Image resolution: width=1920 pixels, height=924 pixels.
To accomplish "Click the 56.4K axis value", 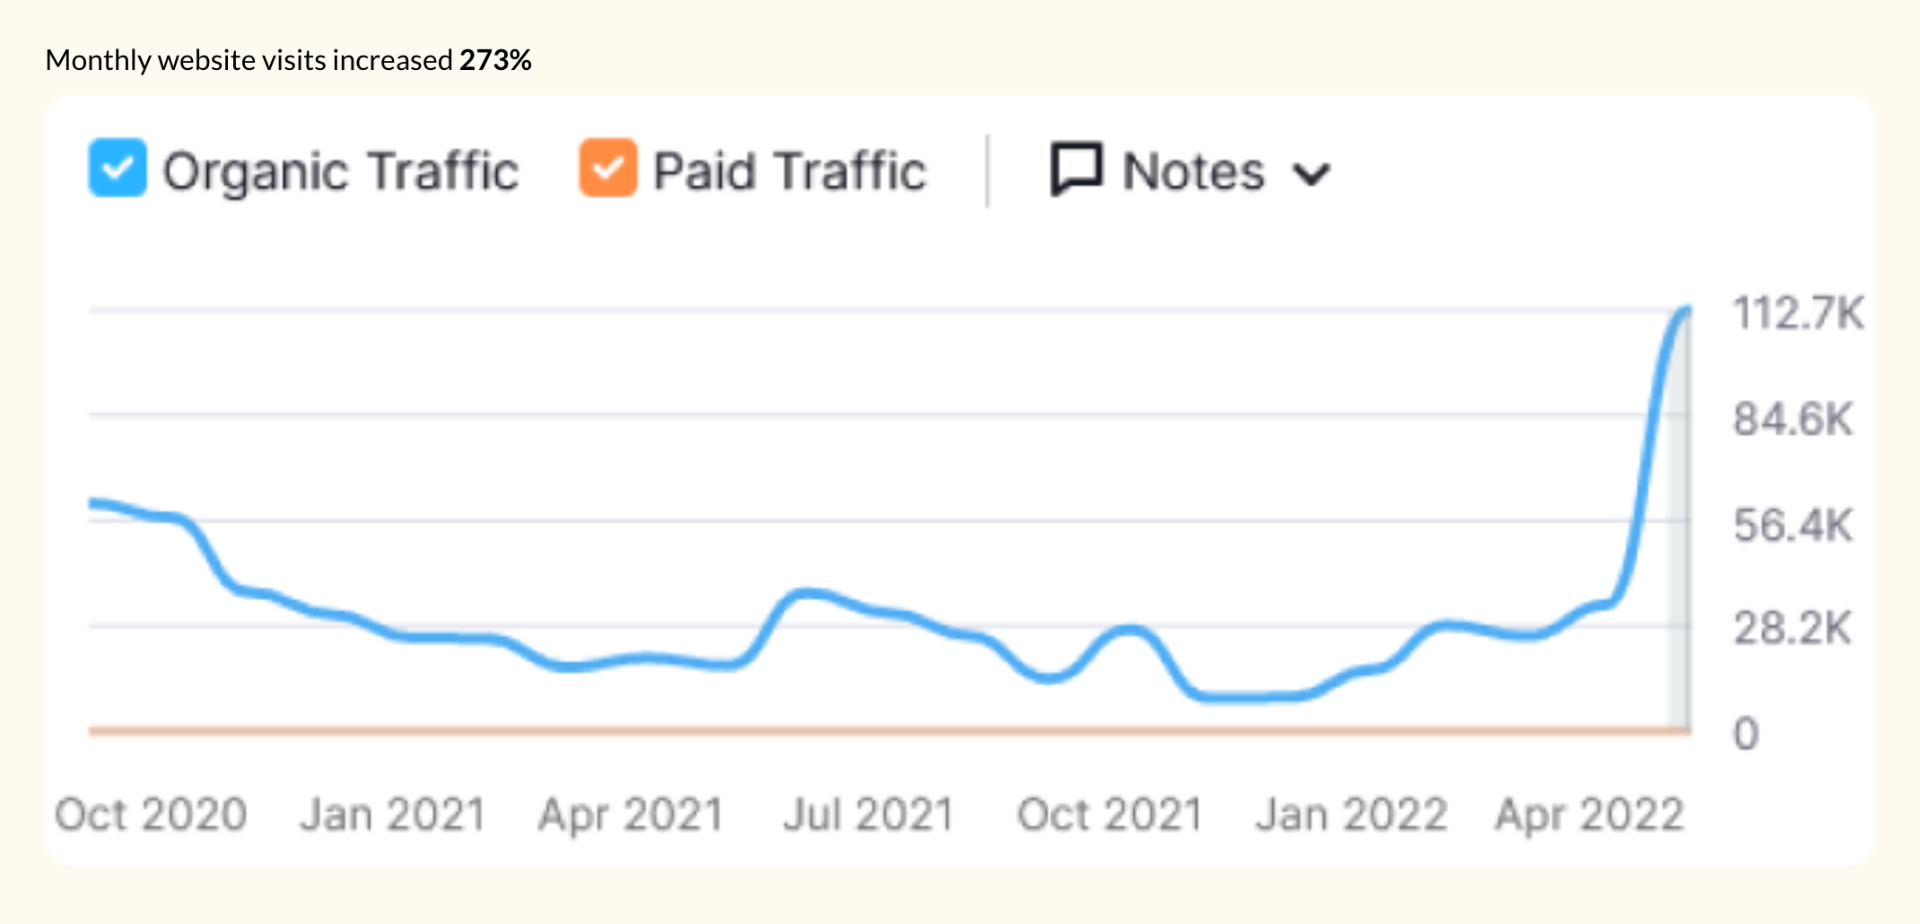I will (1793, 525).
